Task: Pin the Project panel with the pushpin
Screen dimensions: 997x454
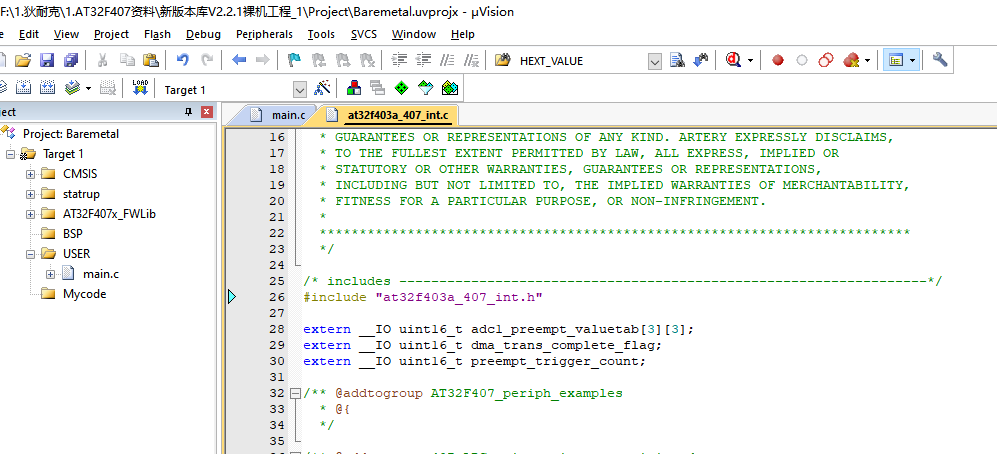Action: (188, 112)
